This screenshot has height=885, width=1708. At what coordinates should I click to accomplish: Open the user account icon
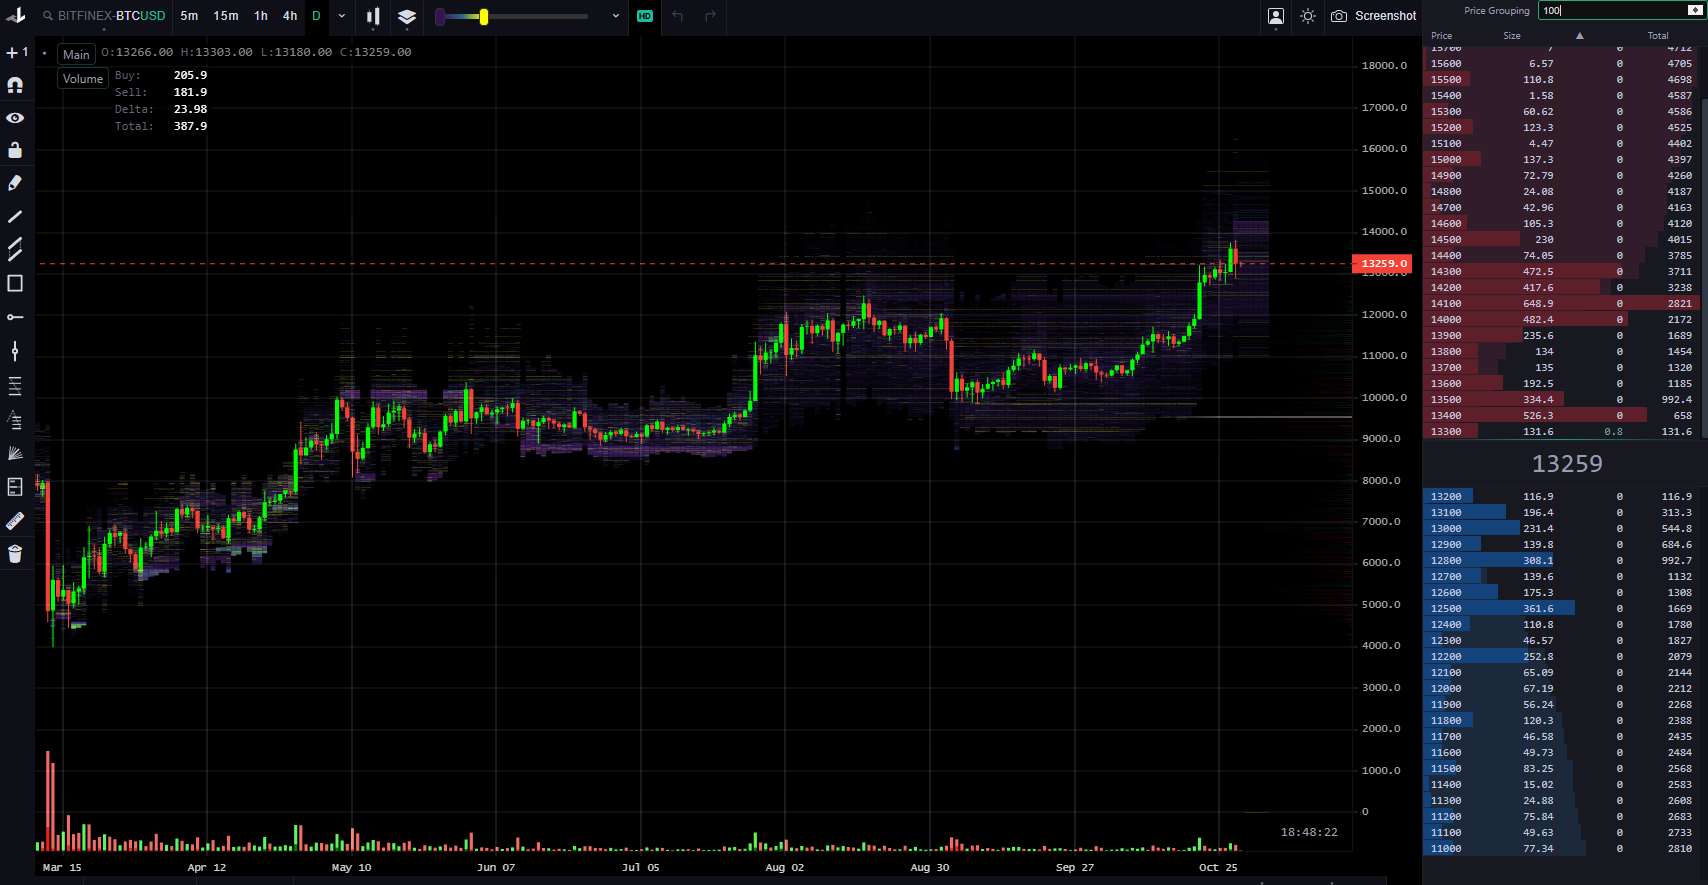[x=1276, y=16]
